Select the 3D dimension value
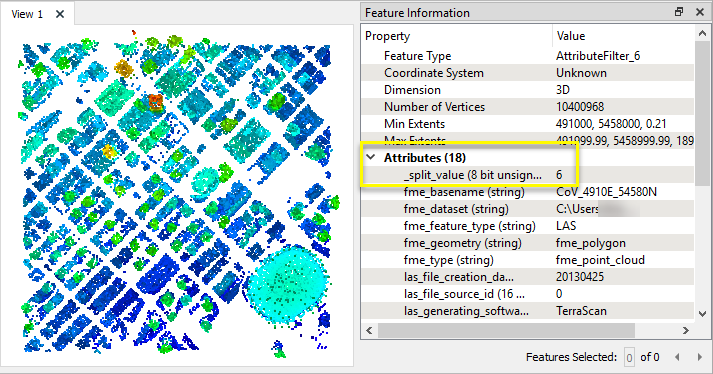Viewport: 713px width, 374px height. point(562,90)
